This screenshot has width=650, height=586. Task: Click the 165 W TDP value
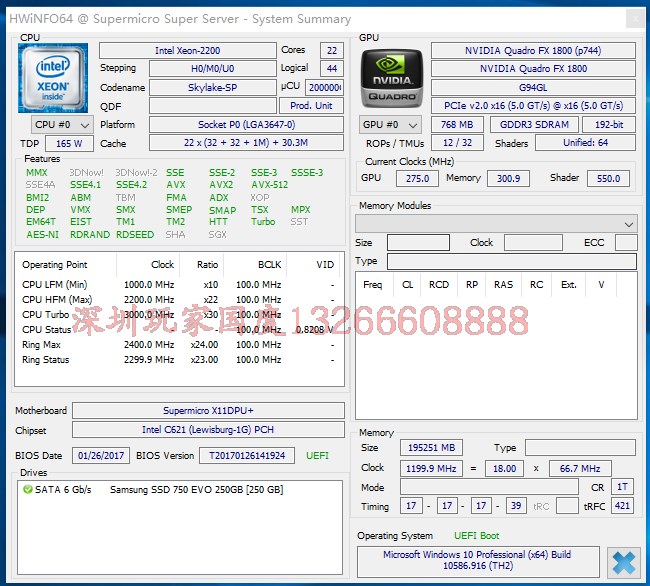69,143
